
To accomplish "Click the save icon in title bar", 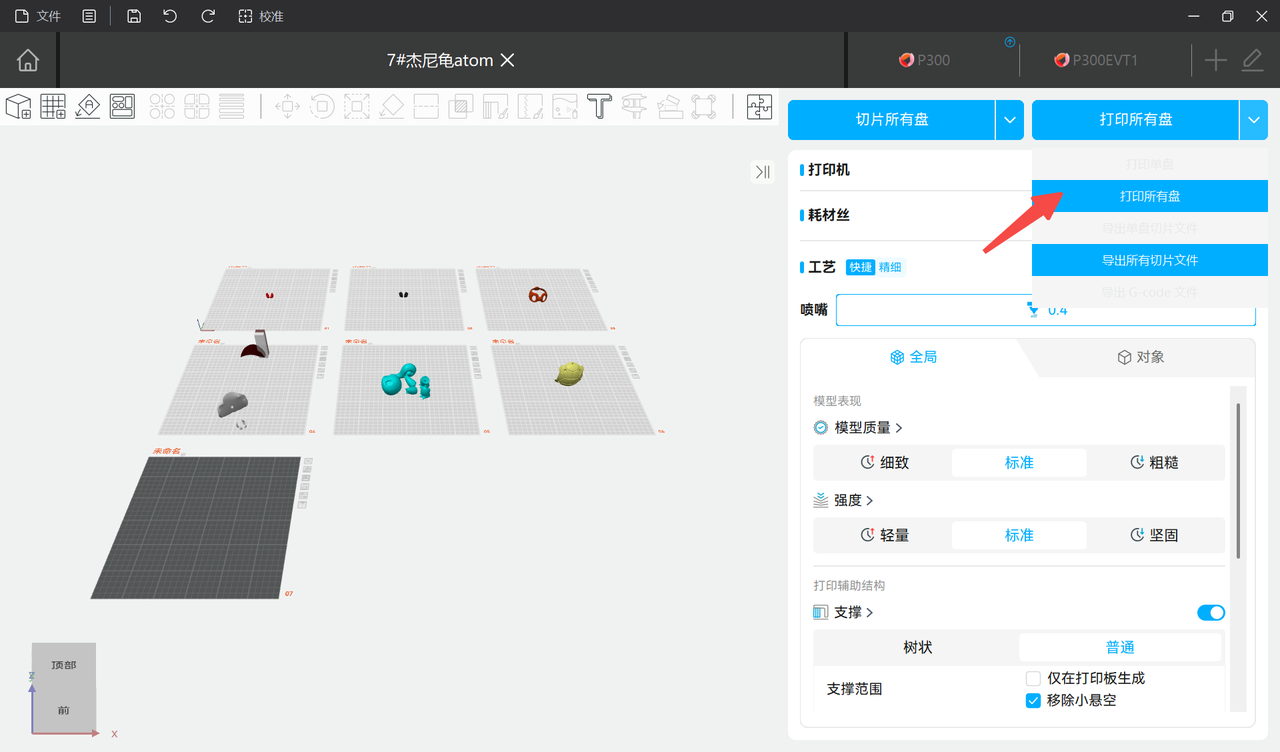I will [134, 16].
